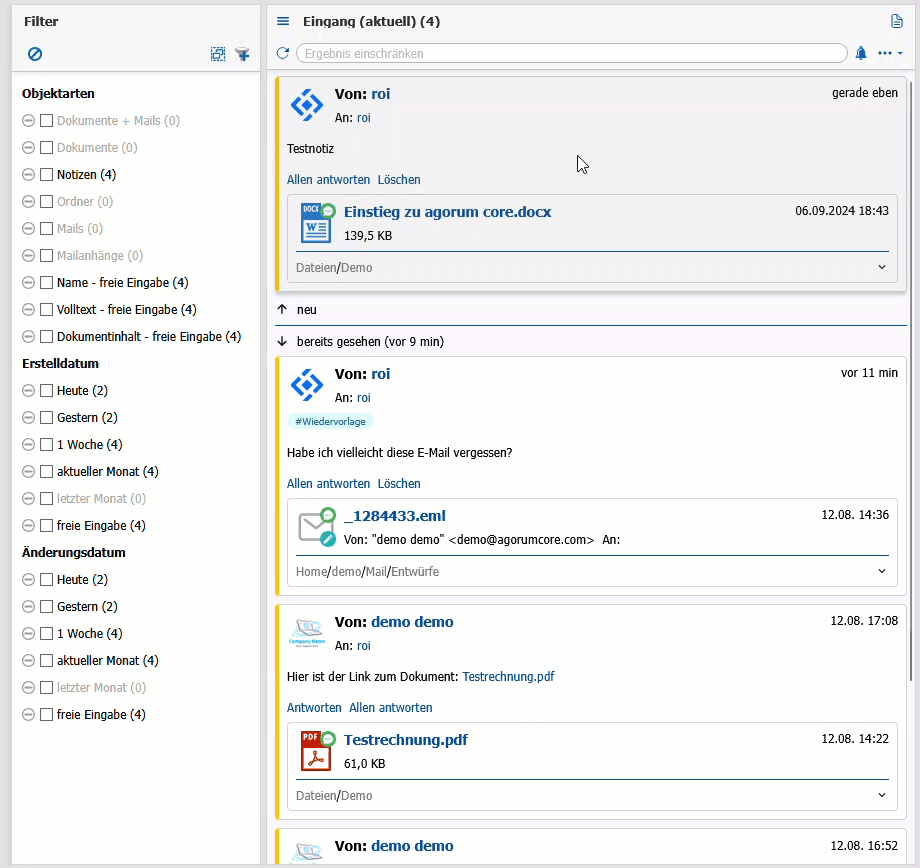Exclude Notizen (4) via minus icon

pos(28,174)
